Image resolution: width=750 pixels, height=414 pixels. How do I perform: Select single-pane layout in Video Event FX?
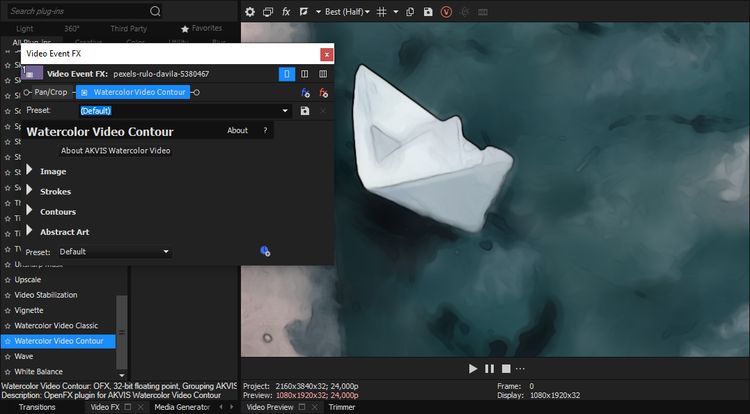(287, 74)
